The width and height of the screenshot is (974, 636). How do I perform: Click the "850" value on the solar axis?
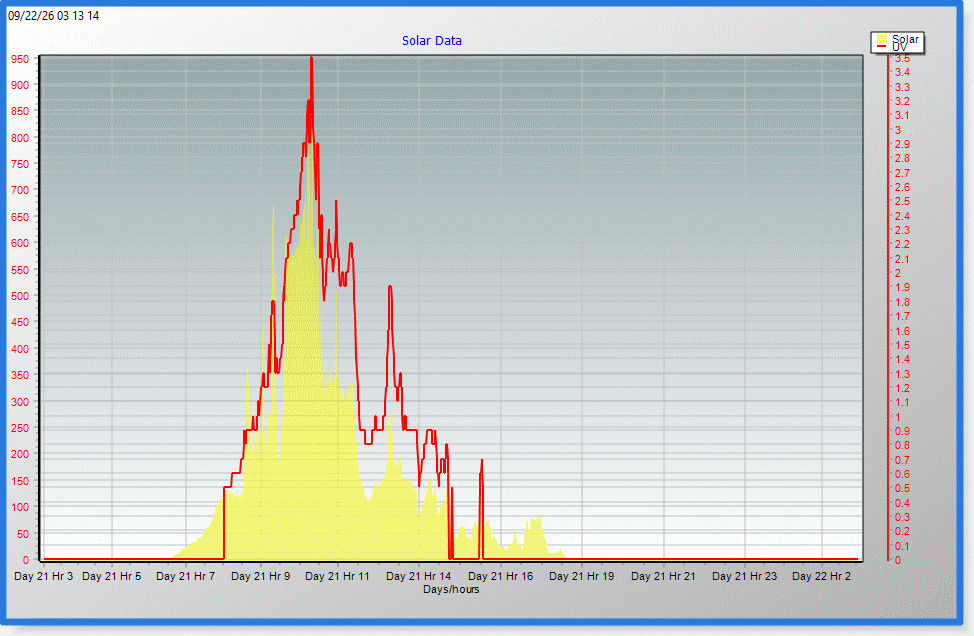point(20,112)
